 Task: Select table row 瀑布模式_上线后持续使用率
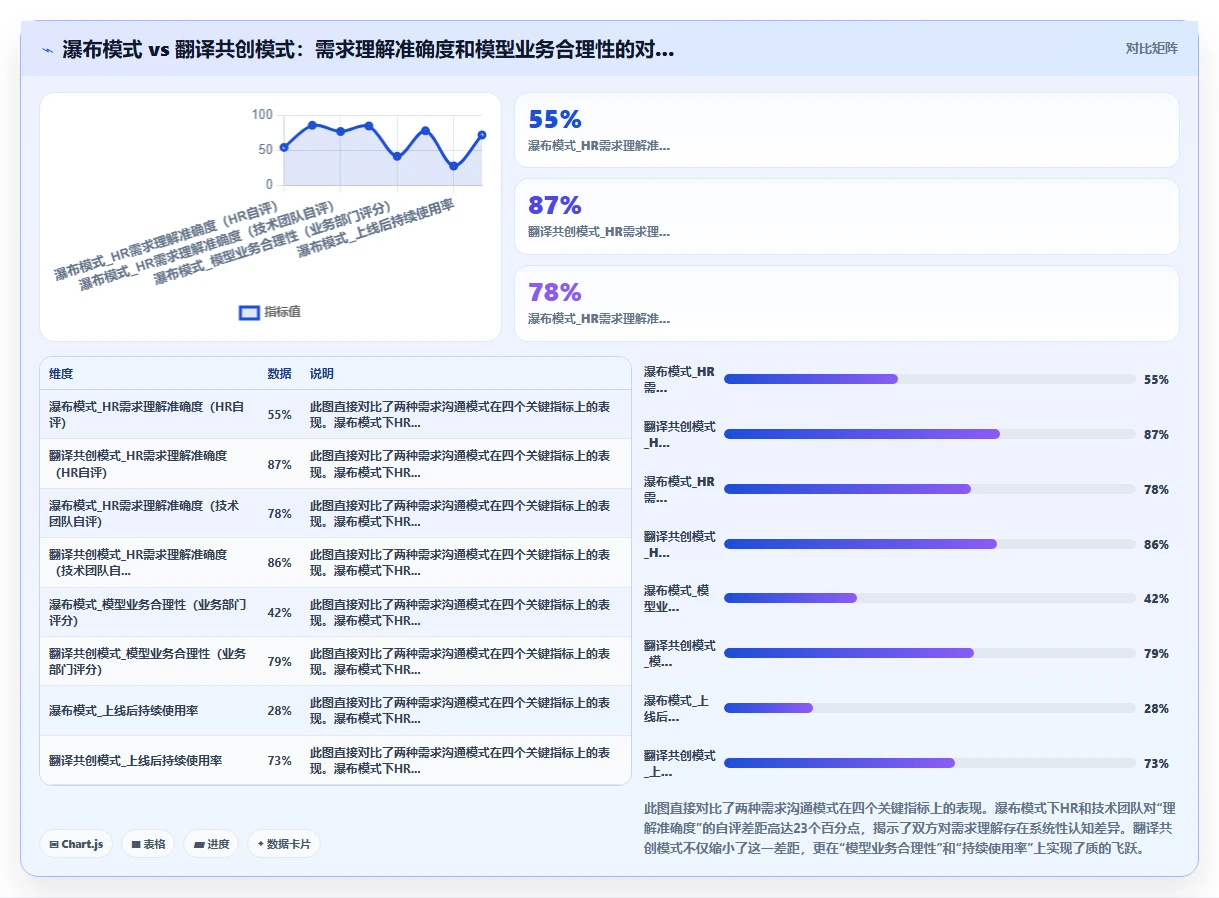336,711
